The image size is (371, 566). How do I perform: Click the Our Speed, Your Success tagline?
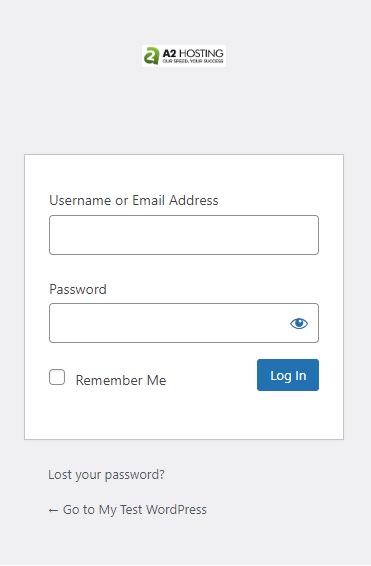193,61
